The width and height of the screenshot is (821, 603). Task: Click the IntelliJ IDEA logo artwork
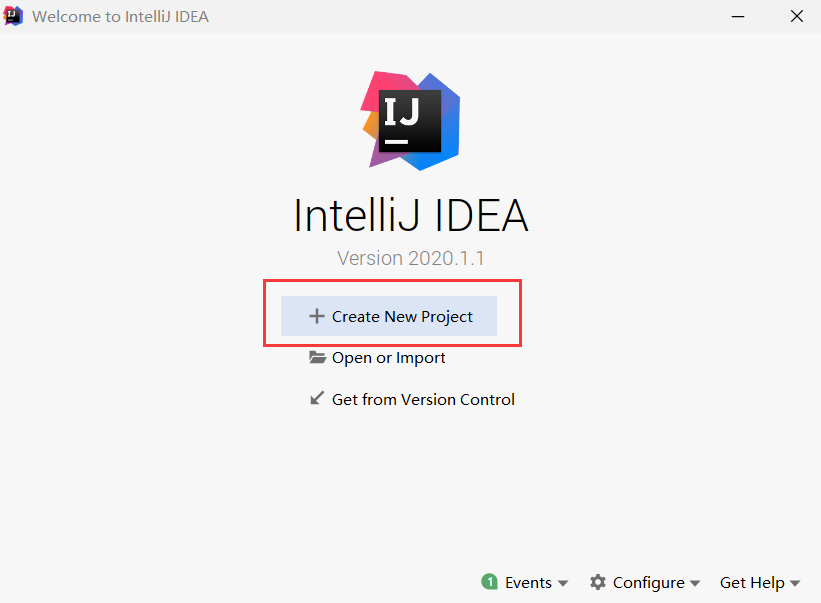(x=410, y=120)
